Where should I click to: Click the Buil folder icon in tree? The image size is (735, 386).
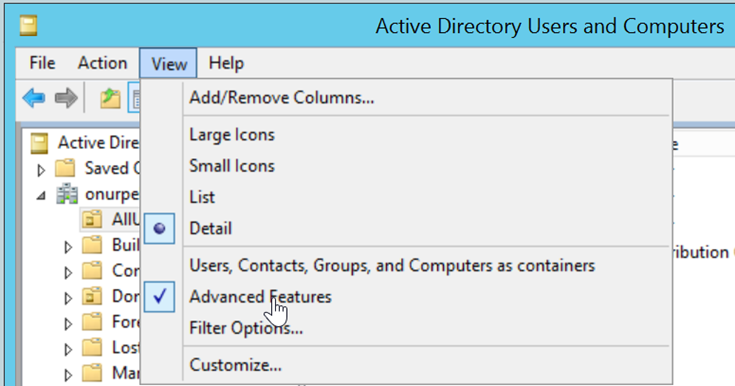(x=92, y=245)
